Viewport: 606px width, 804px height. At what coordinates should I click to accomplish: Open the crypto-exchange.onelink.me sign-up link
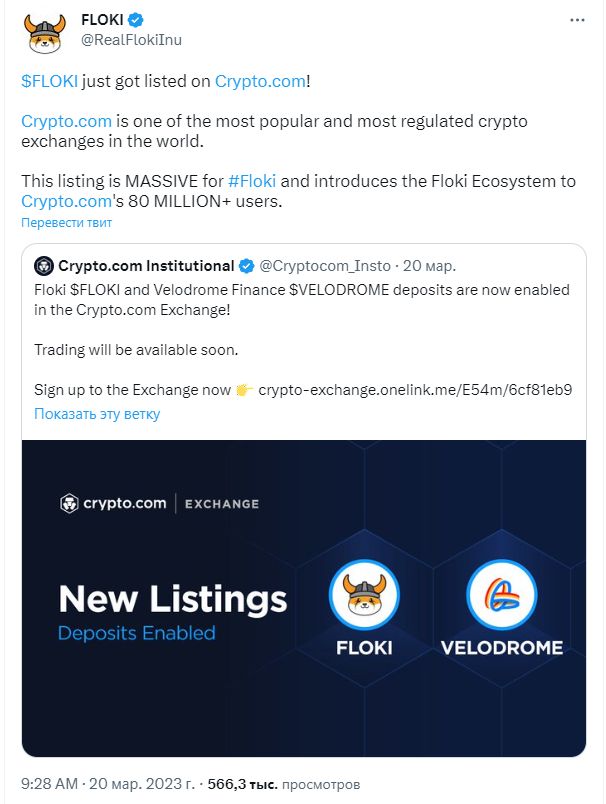pyautogui.click(x=415, y=390)
